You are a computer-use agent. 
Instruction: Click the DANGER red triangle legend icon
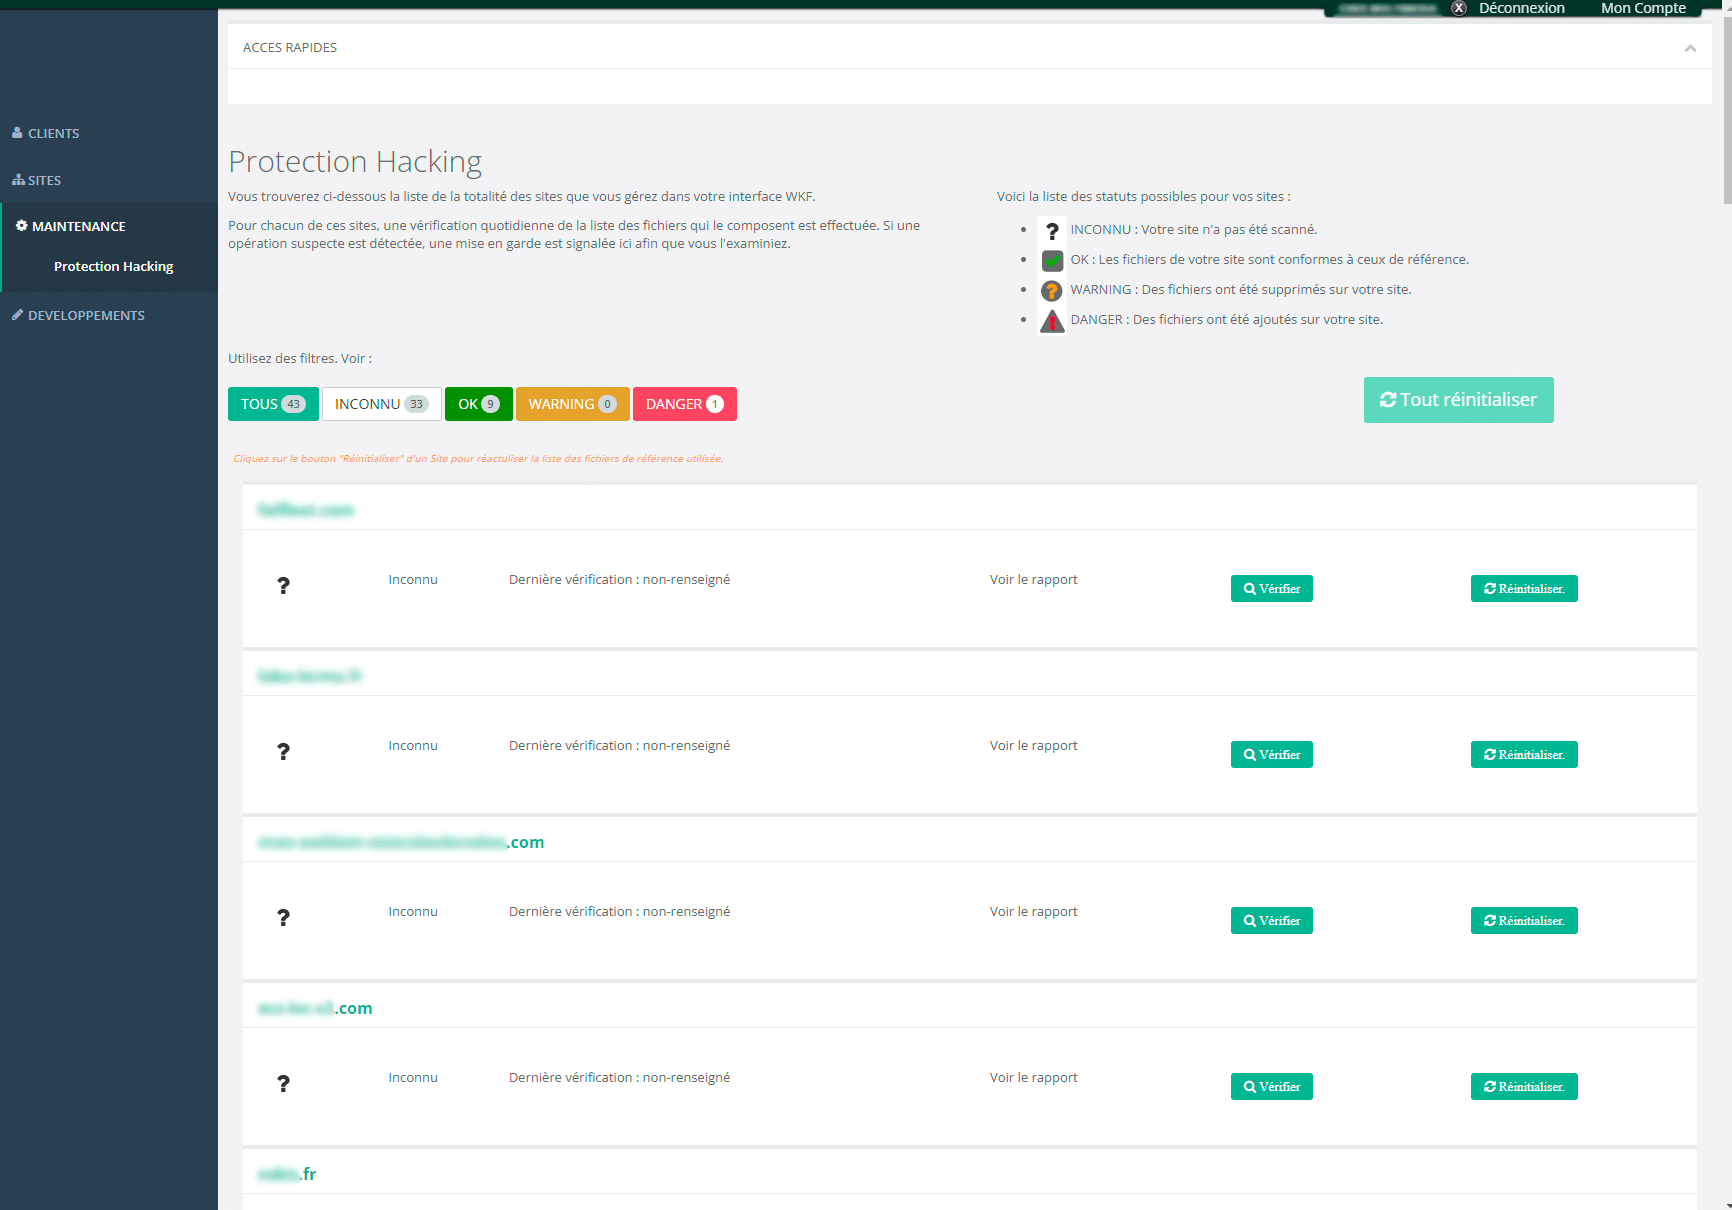[x=1052, y=321]
